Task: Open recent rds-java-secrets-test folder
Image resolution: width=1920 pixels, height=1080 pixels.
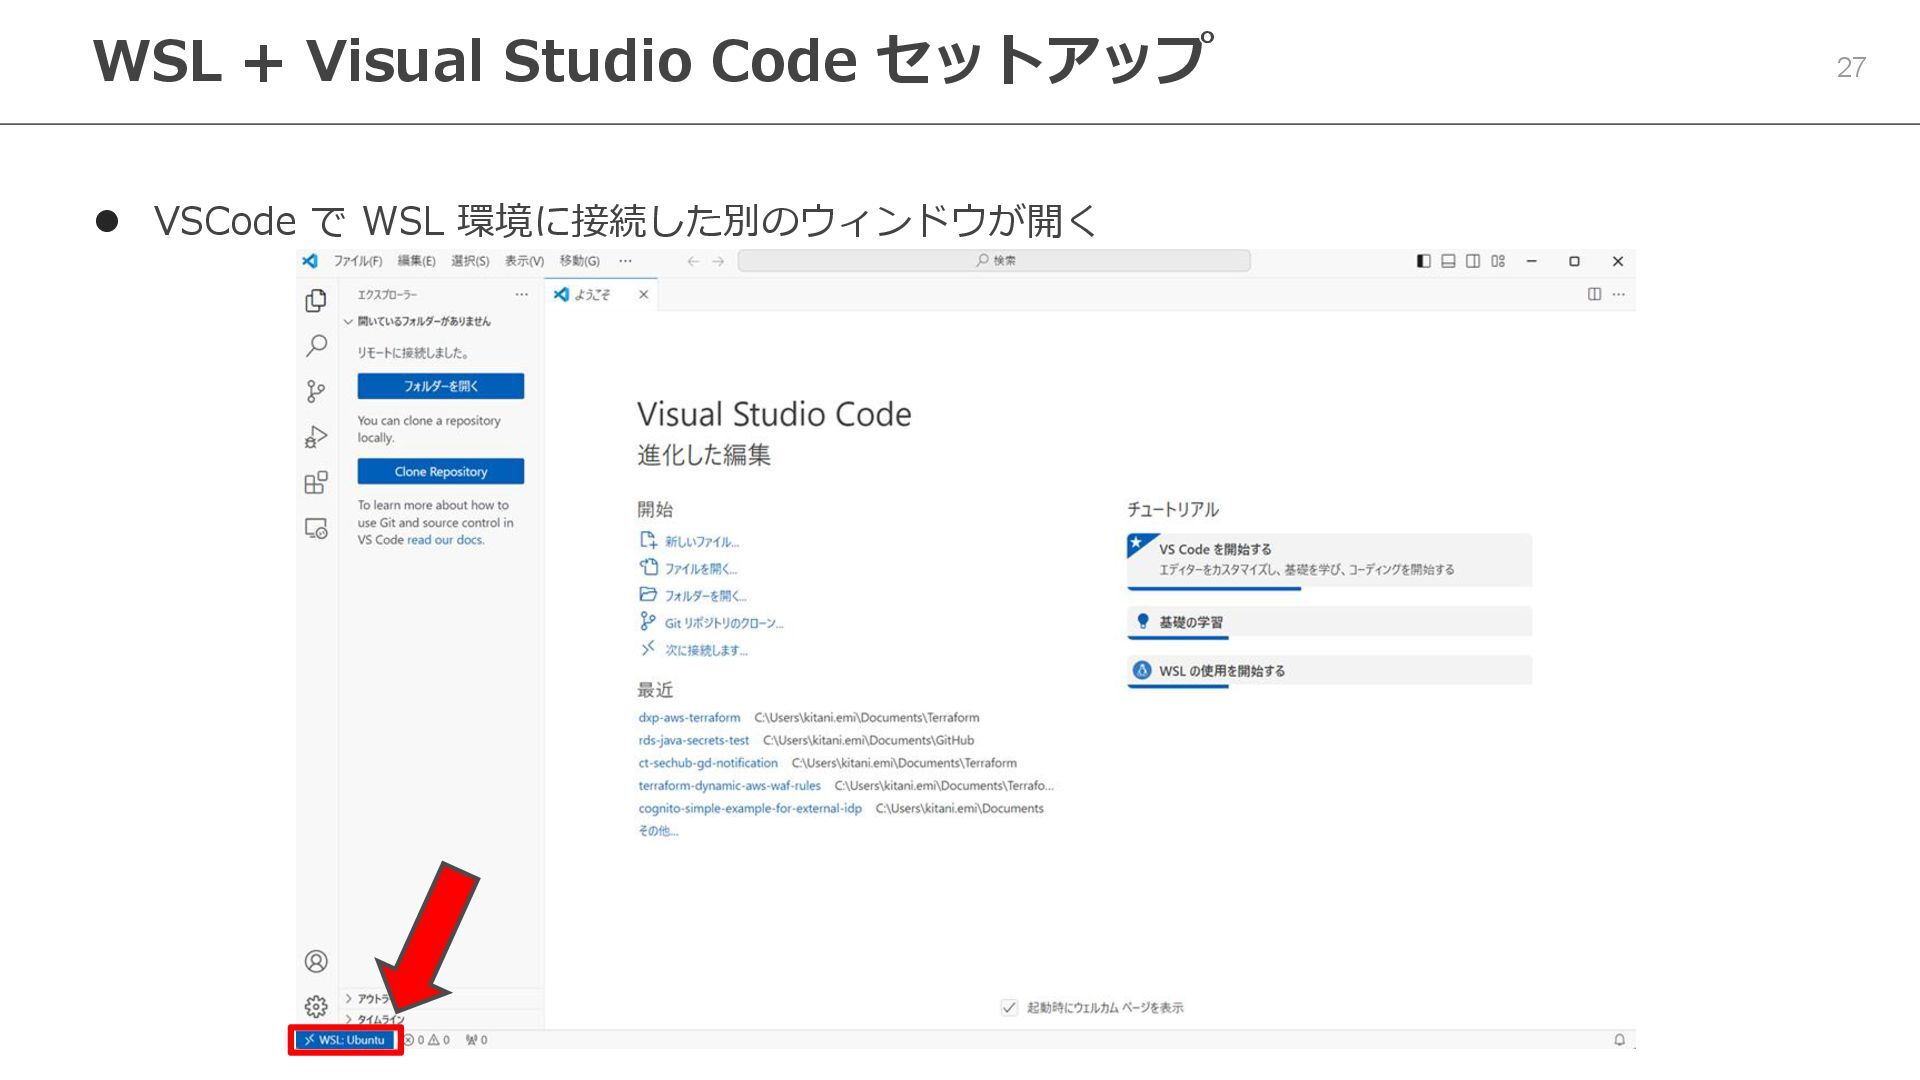Action: pos(693,741)
